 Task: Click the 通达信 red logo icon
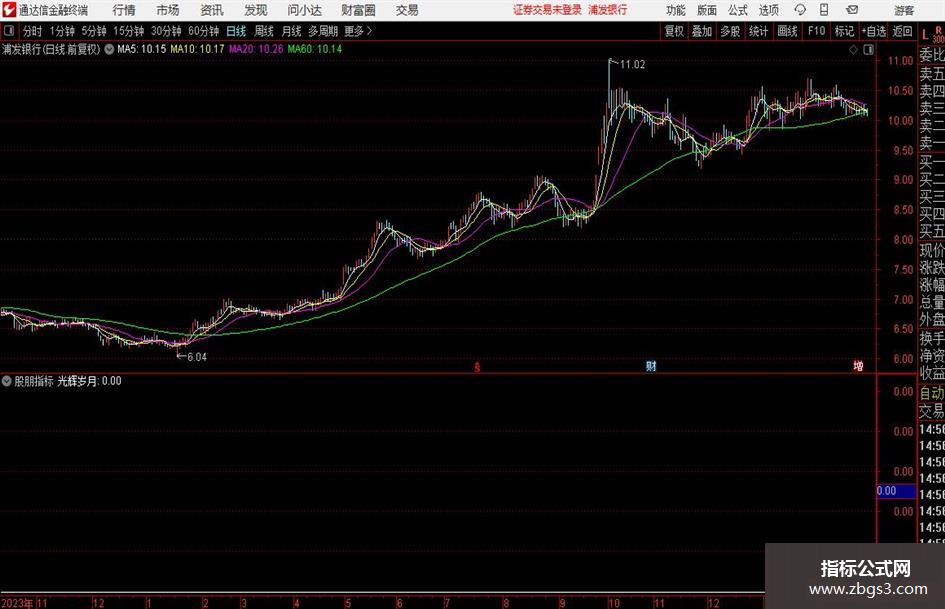pos(9,10)
